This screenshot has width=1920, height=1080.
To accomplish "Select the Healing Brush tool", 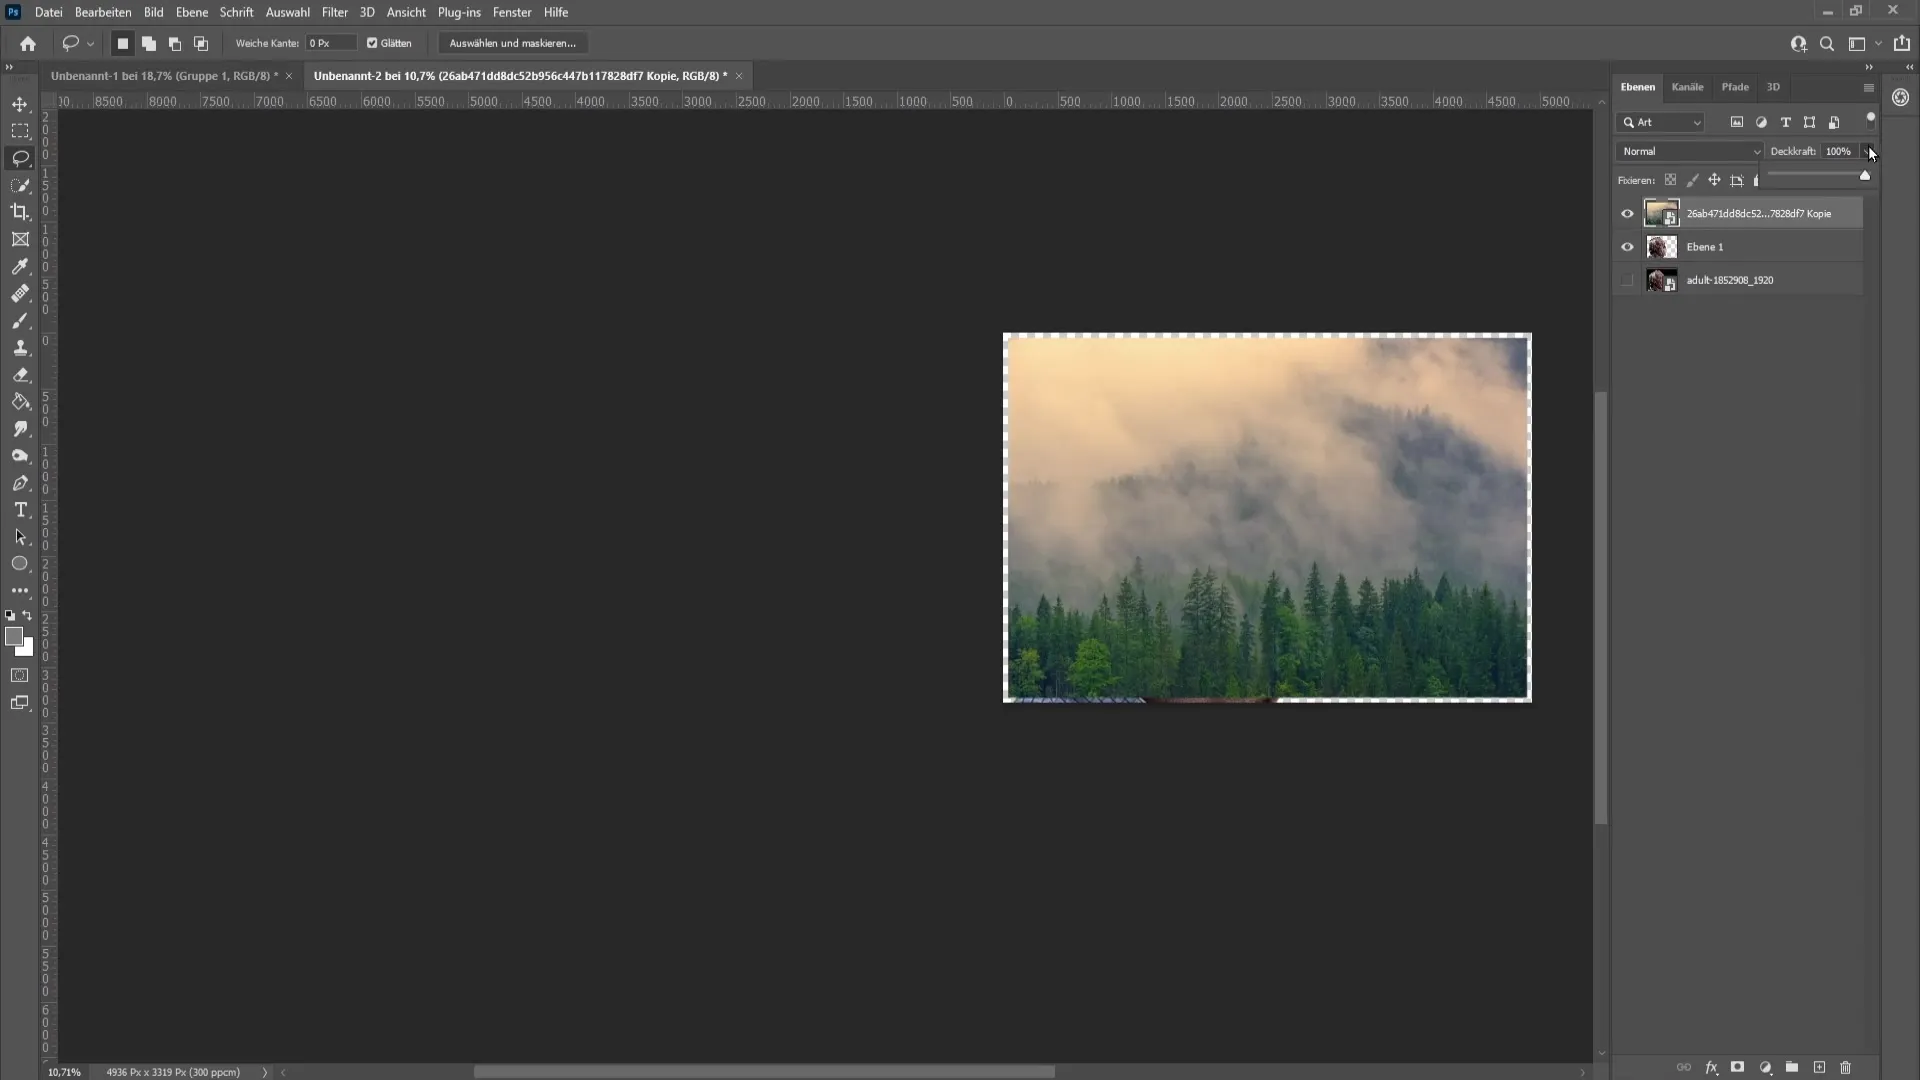I will click(20, 293).
